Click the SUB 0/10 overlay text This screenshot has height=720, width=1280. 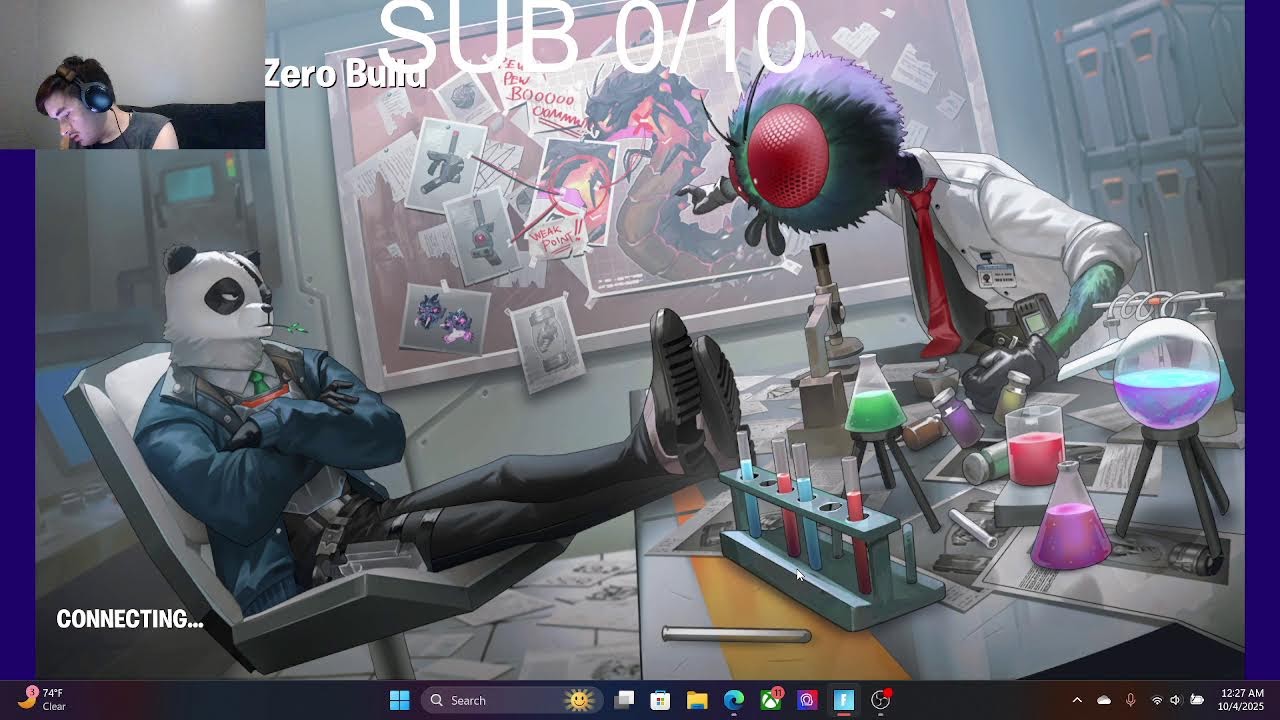click(592, 37)
